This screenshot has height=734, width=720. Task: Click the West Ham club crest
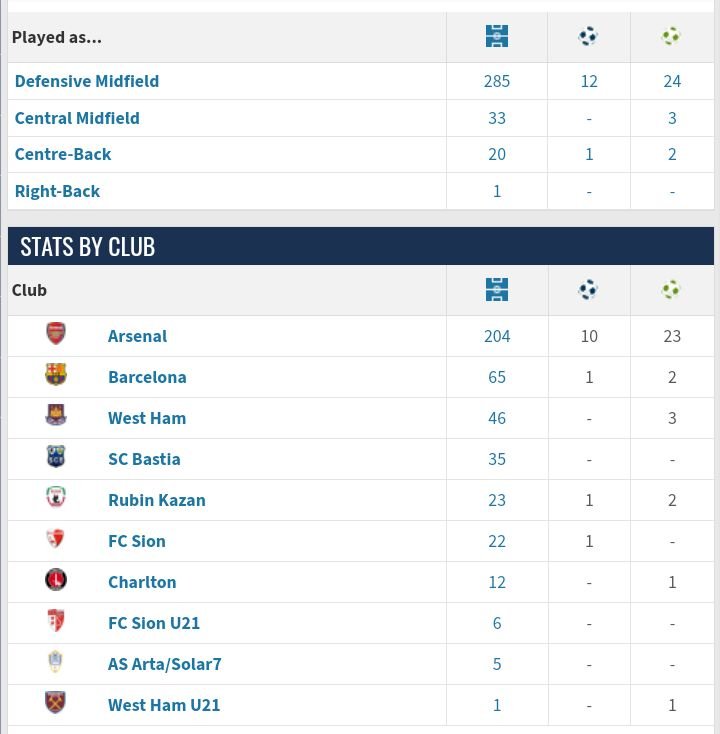coord(56,416)
